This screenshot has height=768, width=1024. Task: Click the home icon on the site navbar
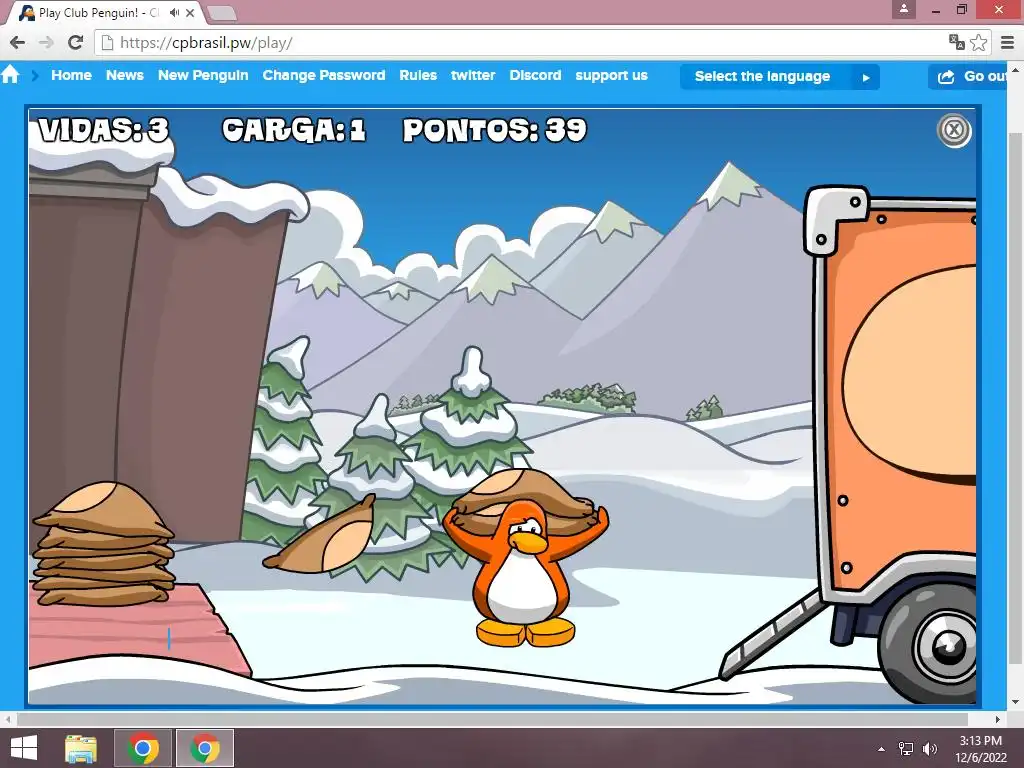(x=10, y=74)
